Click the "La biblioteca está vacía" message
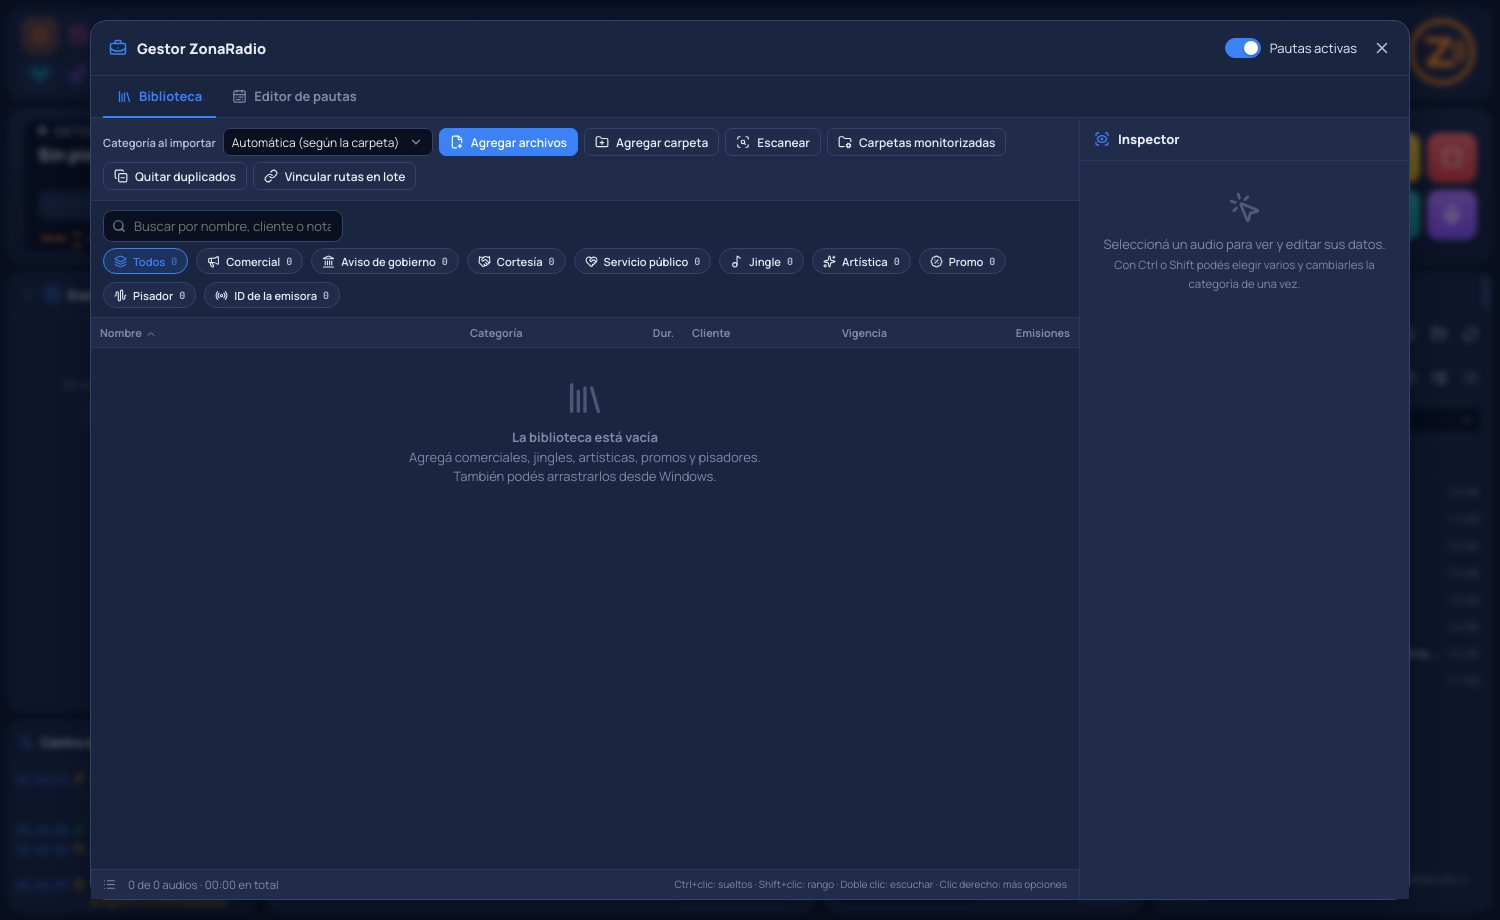 pyautogui.click(x=585, y=437)
